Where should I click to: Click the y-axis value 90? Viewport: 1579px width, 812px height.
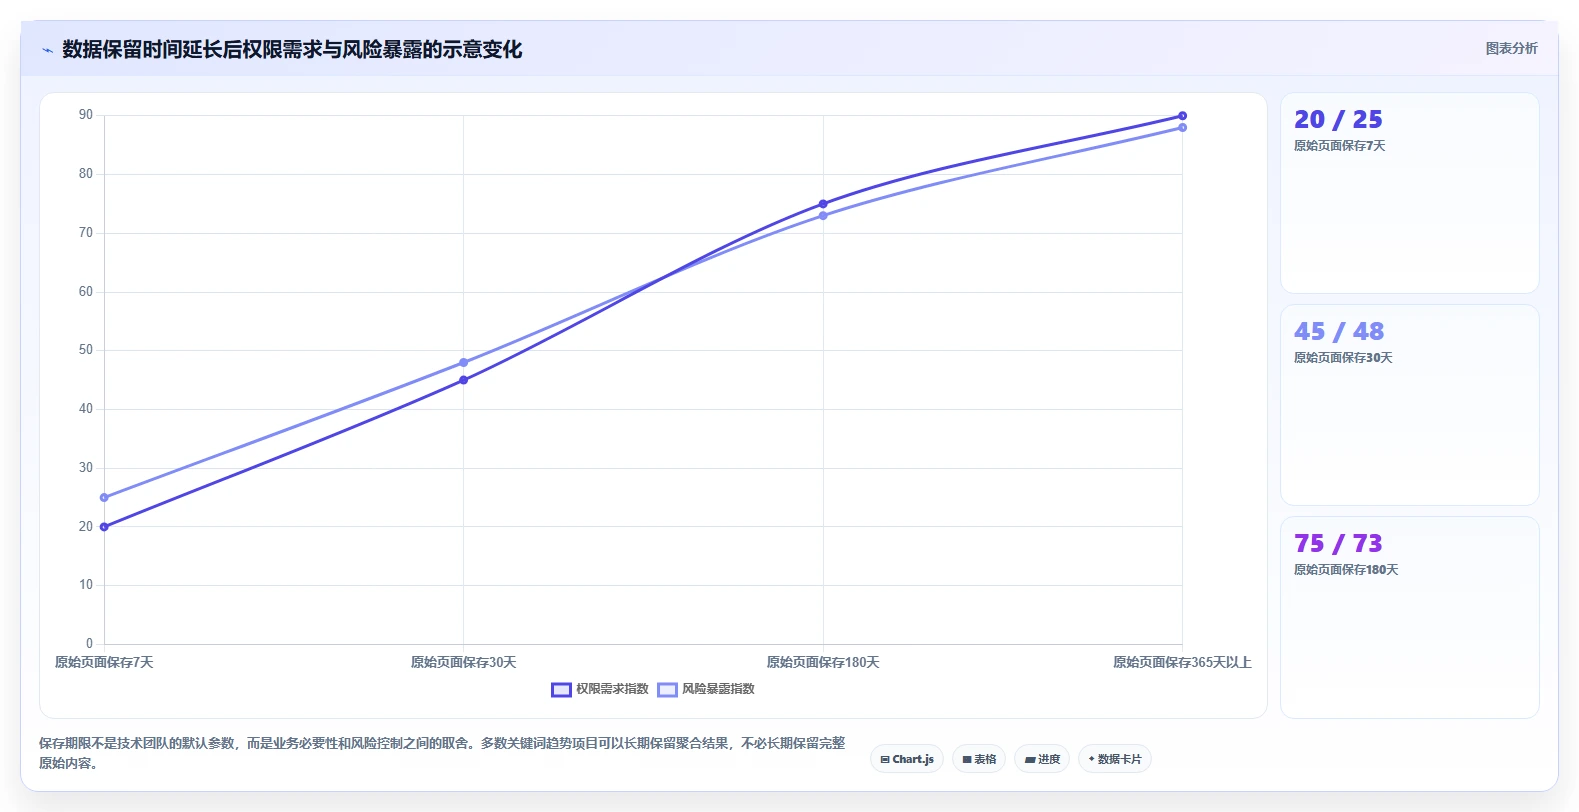pos(86,115)
